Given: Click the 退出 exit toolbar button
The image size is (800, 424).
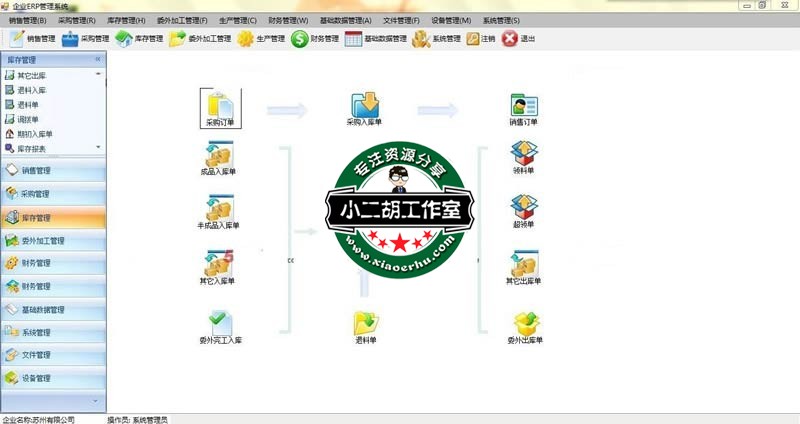Looking at the screenshot, I should (518, 39).
